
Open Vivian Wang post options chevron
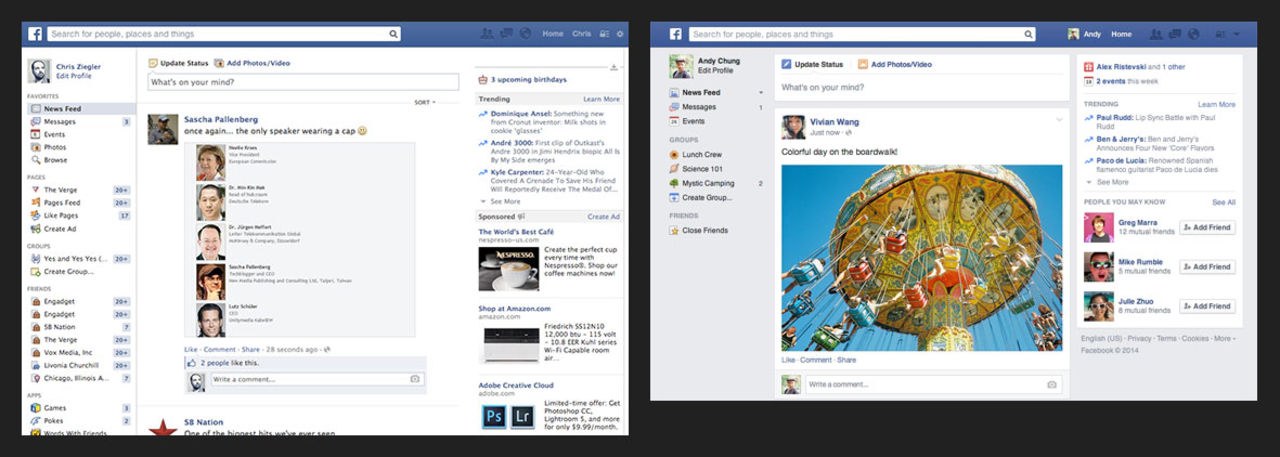pos(1058,120)
